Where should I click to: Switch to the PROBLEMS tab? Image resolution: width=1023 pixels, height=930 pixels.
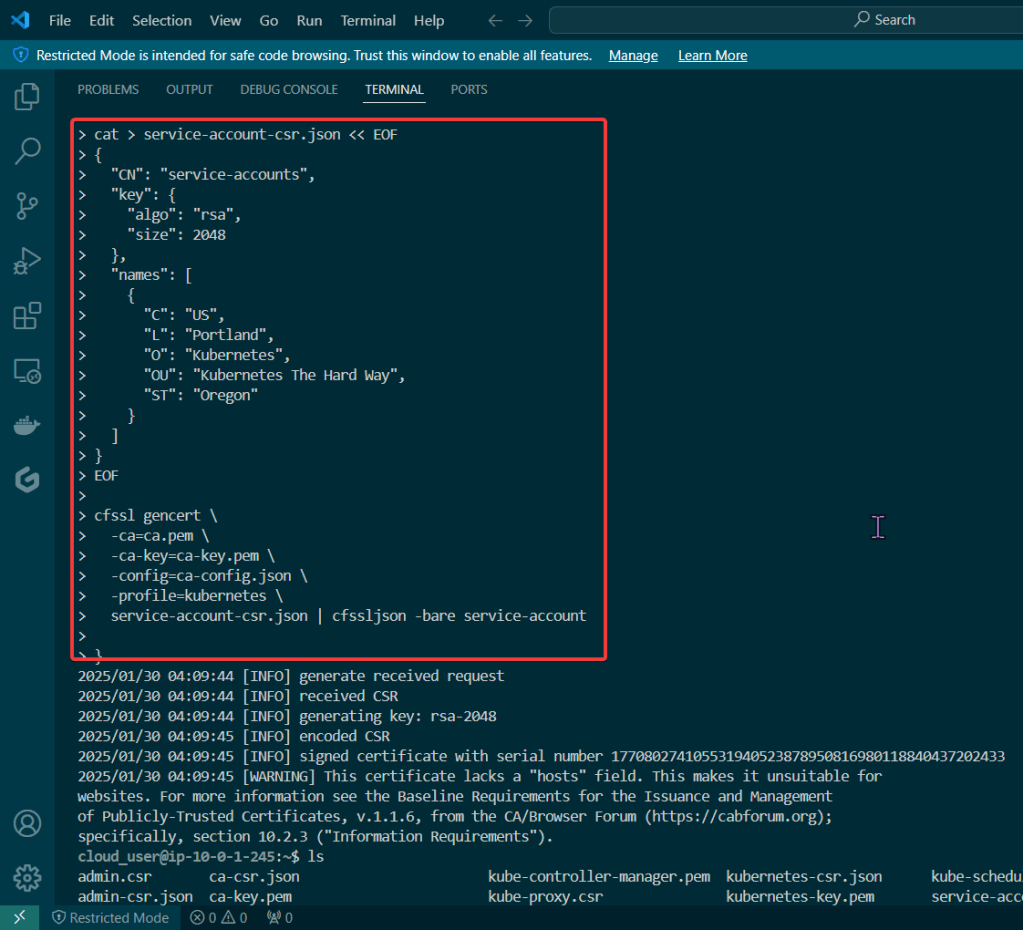108,90
